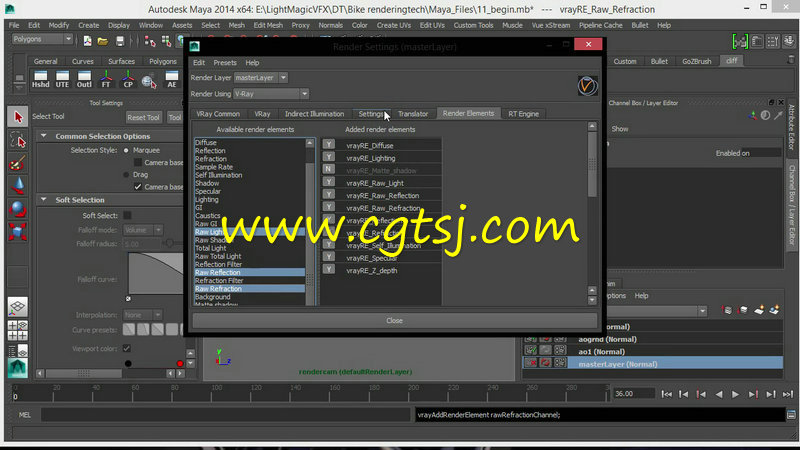This screenshot has width=800, height=450.
Task: Click the MEL command line input
Action: pyautogui.click(x=226, y=415)
